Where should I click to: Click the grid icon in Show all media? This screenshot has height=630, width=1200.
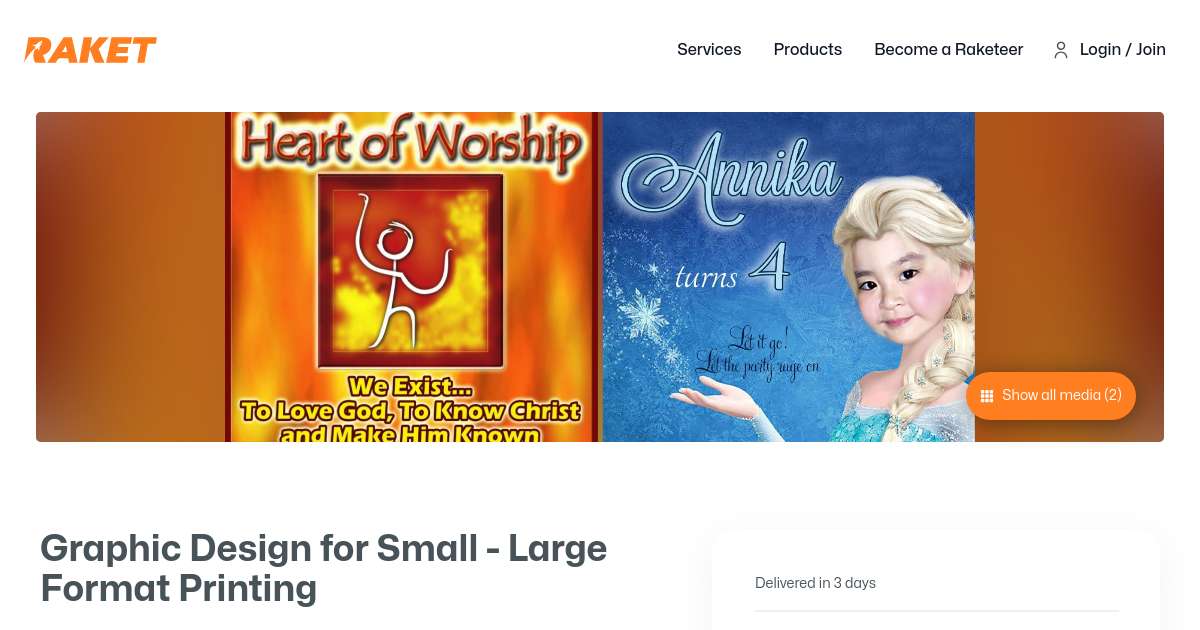pos(987,396)
